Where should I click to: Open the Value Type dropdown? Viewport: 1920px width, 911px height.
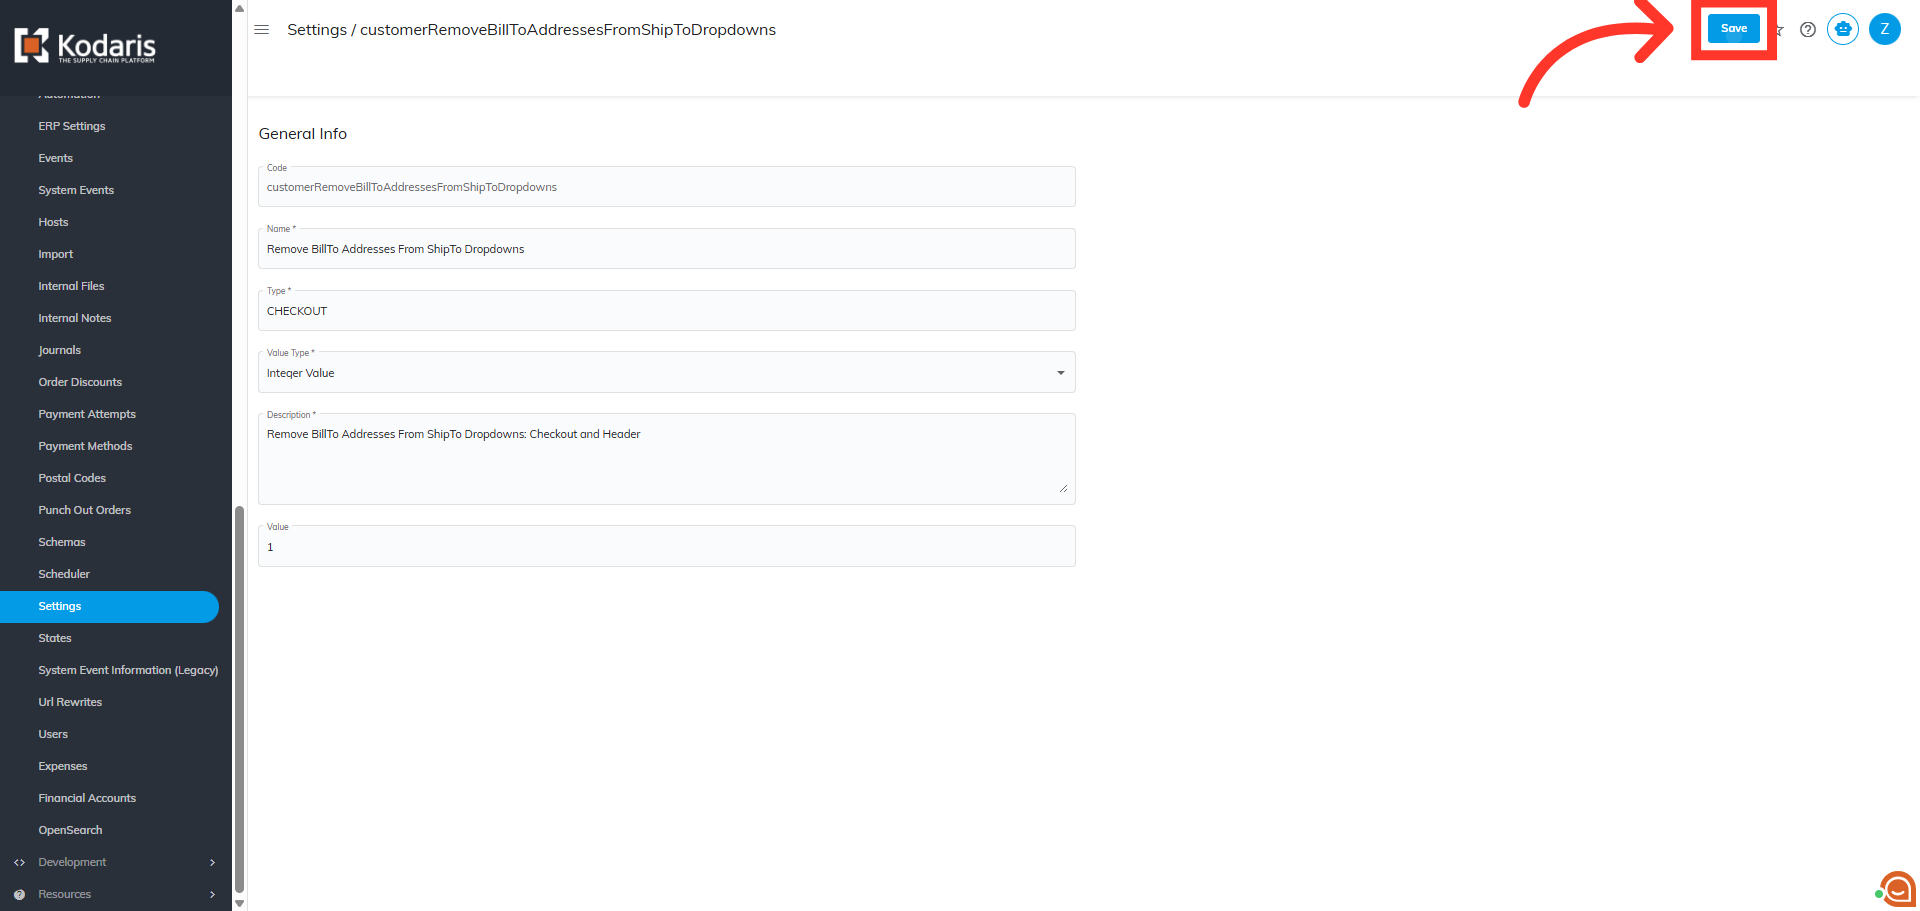(667, 372)
